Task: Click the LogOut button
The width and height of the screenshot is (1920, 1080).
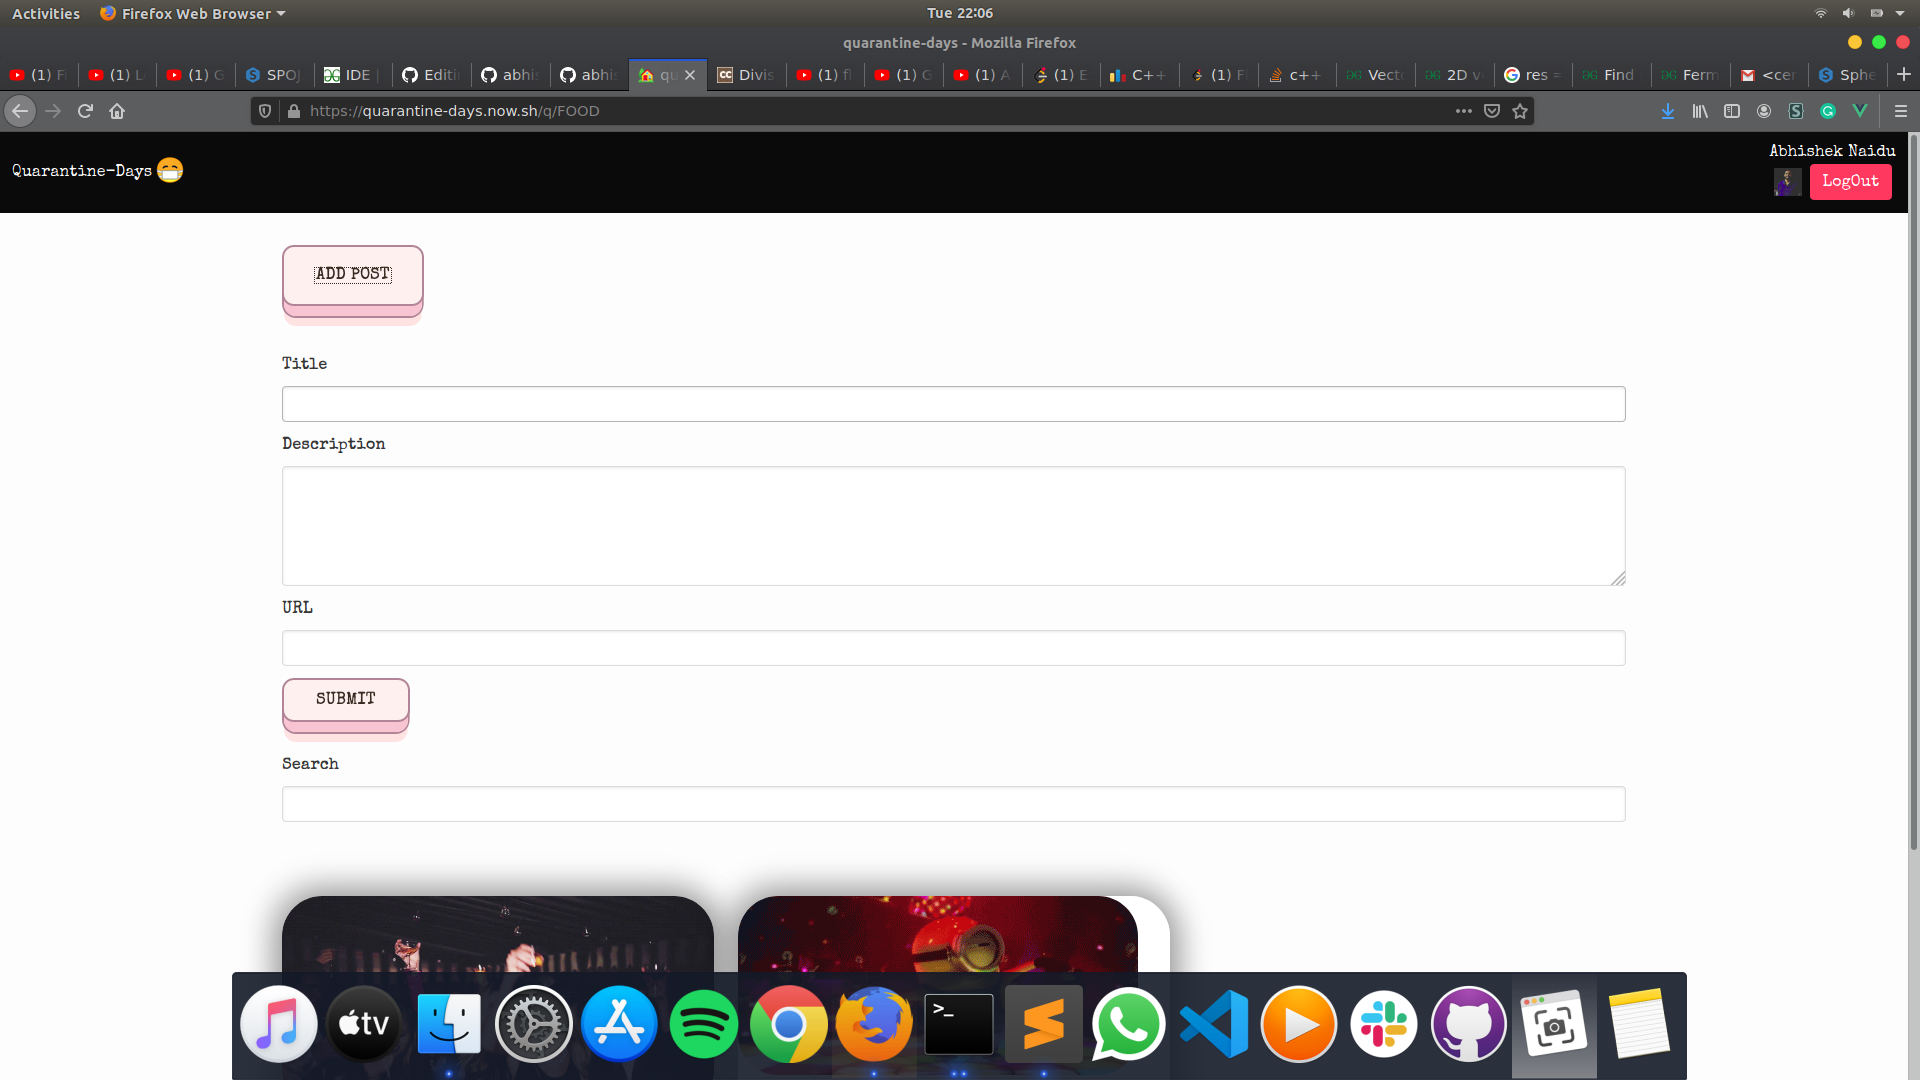Action: coord(1850,181)
